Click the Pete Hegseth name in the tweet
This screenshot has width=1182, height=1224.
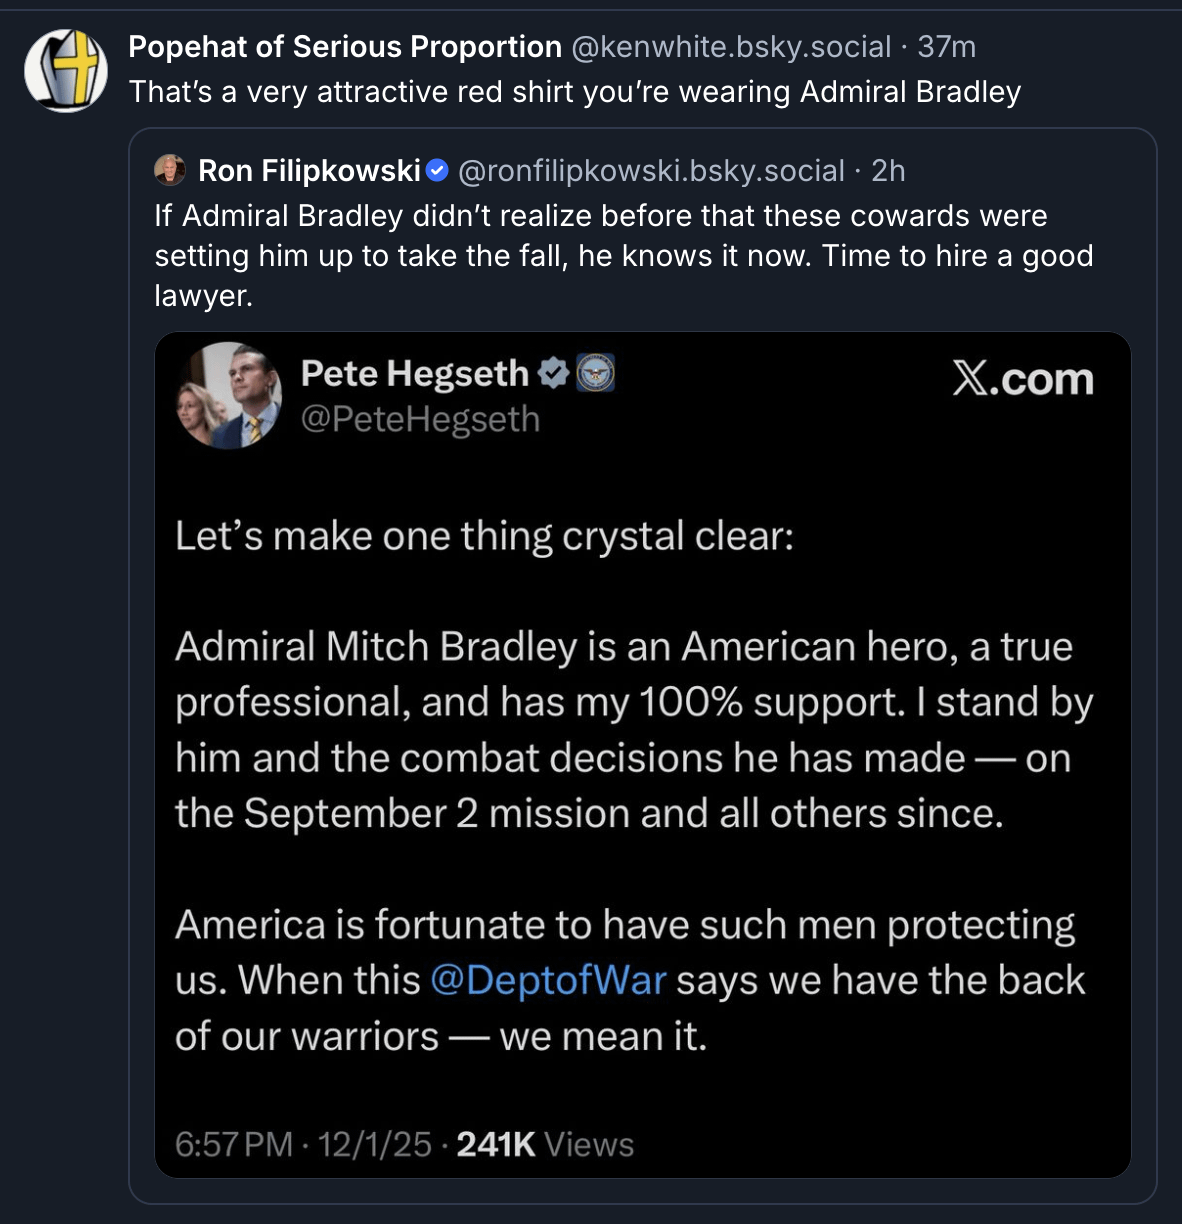click(414, 373)
